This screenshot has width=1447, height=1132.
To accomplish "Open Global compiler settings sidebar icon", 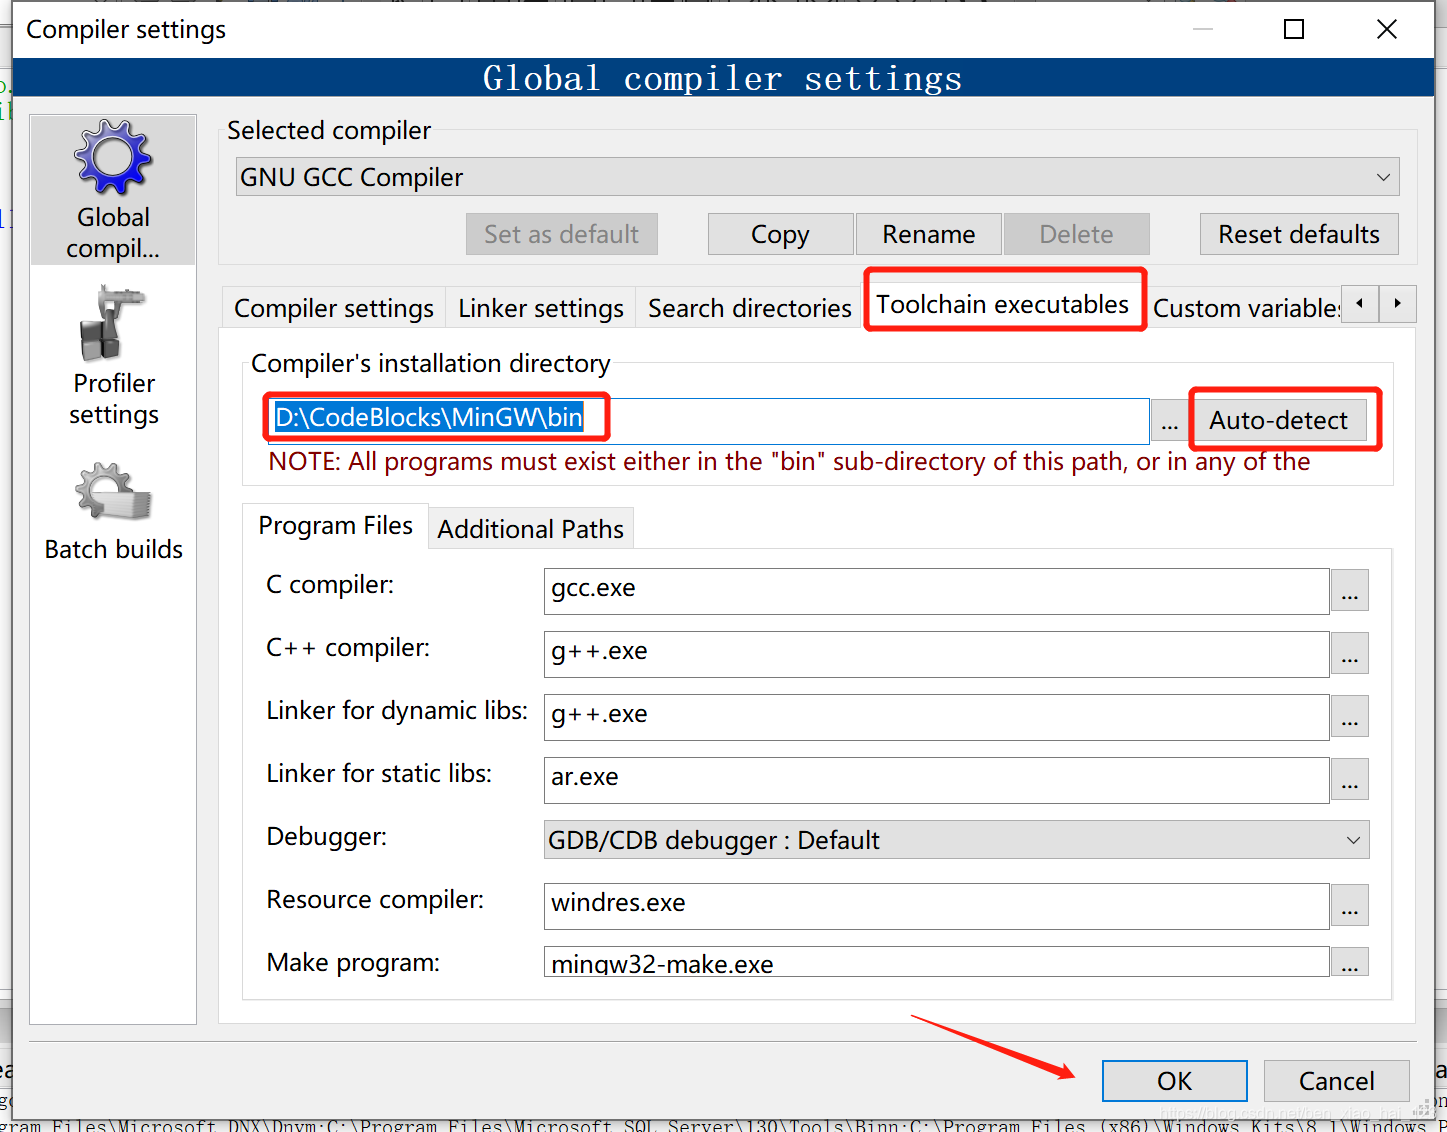I will [113, 190].
